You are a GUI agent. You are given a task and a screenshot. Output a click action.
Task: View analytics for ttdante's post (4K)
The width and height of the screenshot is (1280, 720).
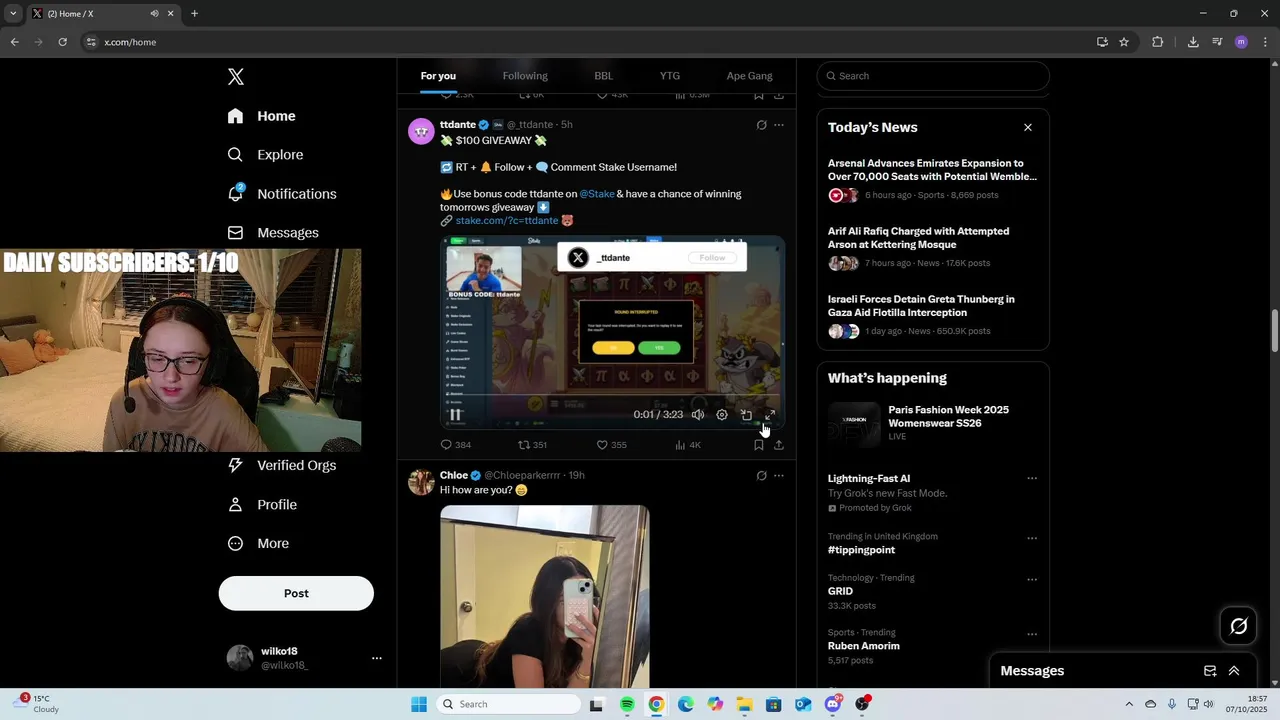688,445
